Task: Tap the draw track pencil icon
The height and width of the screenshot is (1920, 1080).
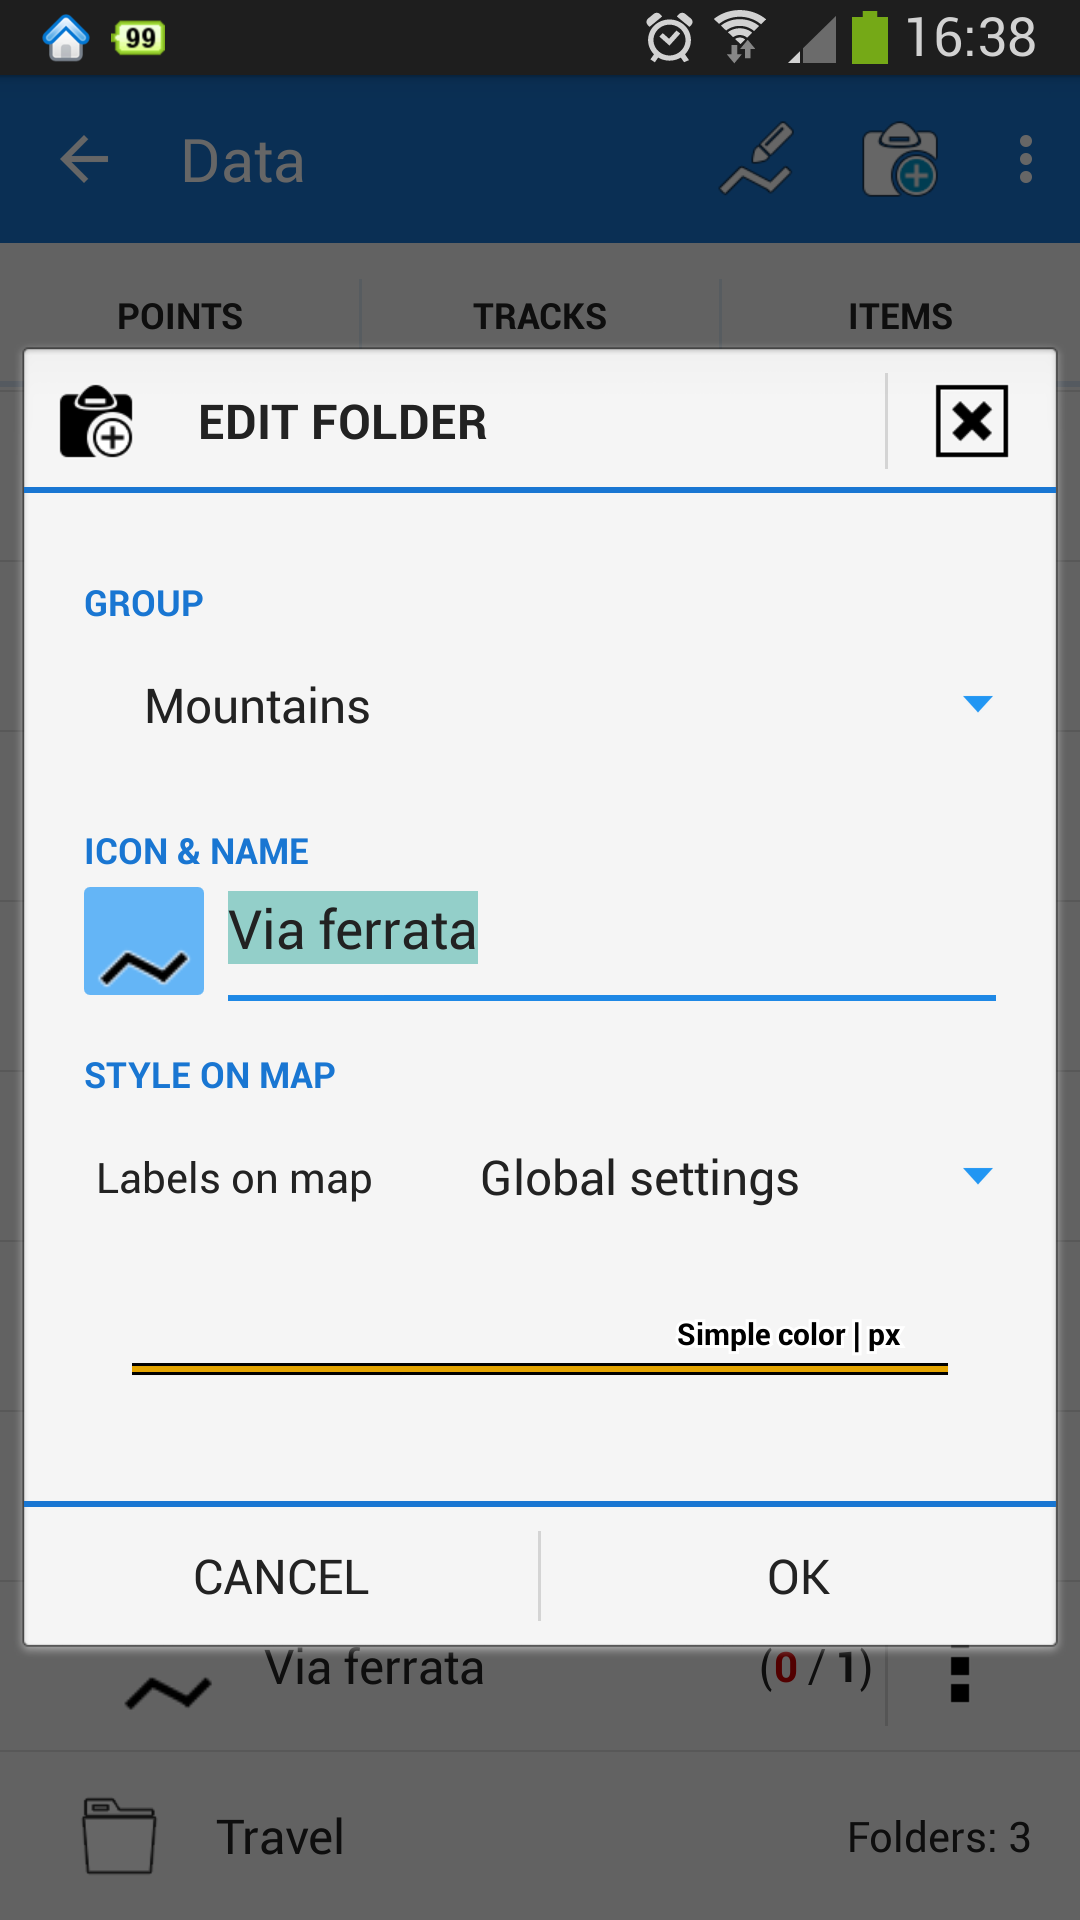Action: pos(757,160)
